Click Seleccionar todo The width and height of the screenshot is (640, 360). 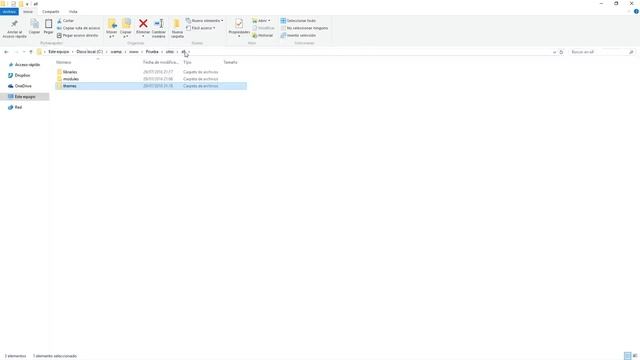click(298, 20)
